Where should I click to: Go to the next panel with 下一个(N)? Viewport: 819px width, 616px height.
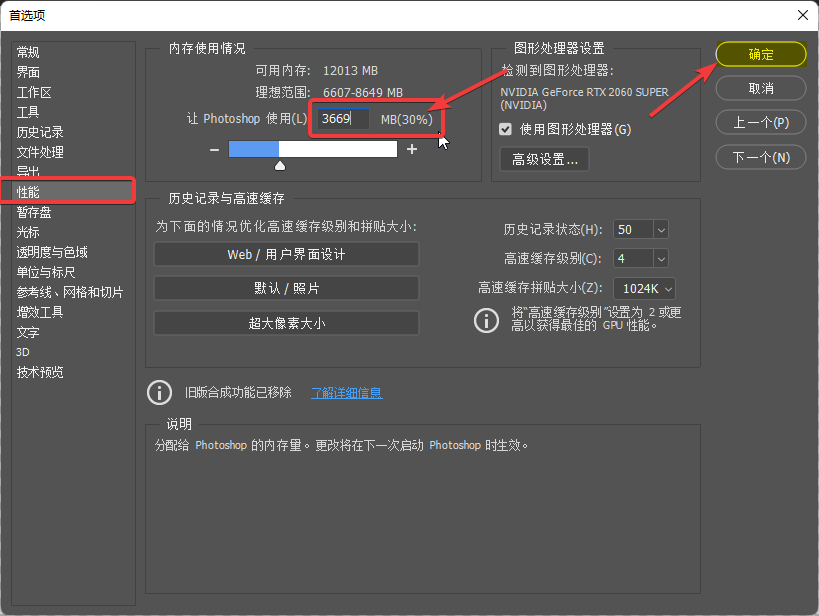(x=759, y=155)
